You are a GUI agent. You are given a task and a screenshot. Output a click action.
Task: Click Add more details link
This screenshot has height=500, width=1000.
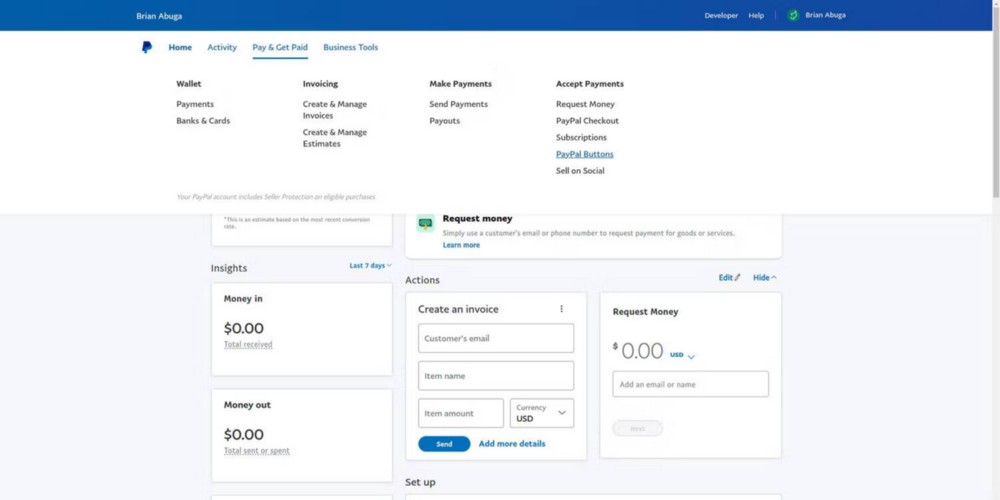point(512,444)
